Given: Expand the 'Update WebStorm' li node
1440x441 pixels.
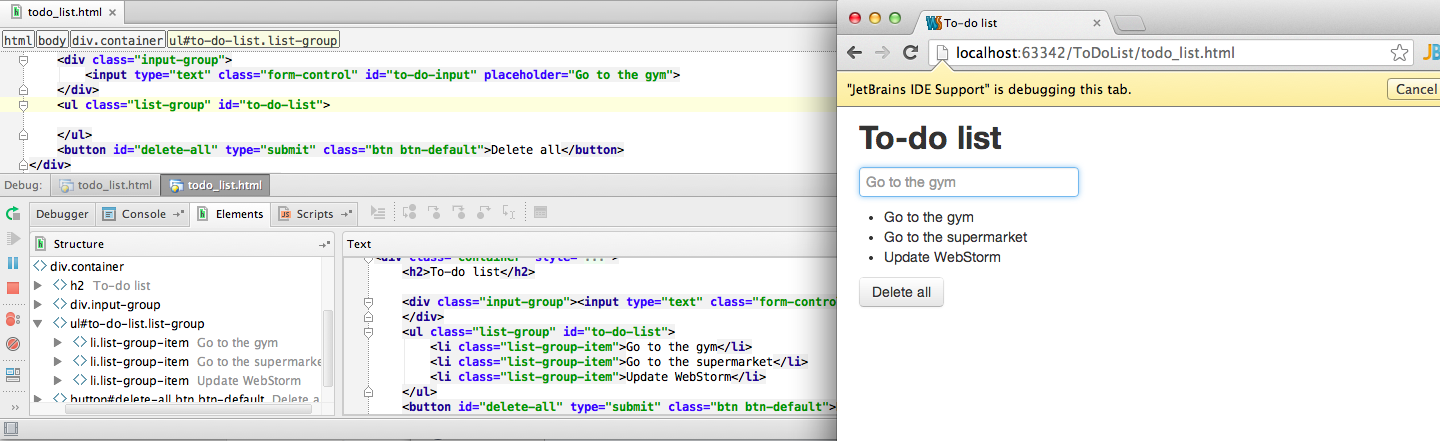Looking at the screenshot, I should point(59,381).
